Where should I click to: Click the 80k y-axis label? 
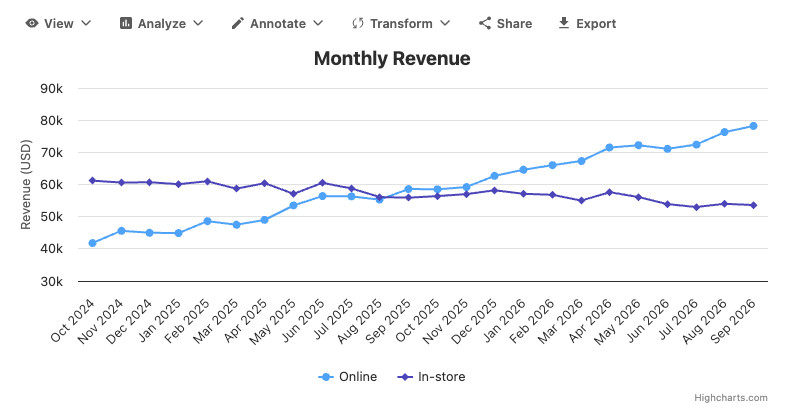point(51,121)
